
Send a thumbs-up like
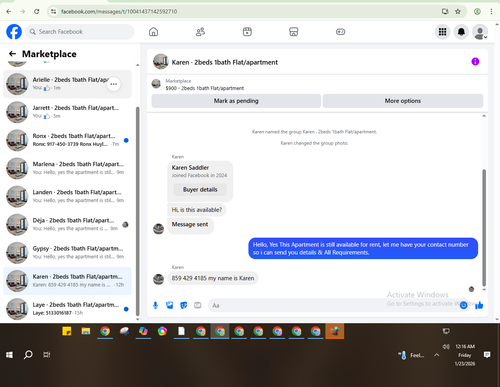(479, 305)
